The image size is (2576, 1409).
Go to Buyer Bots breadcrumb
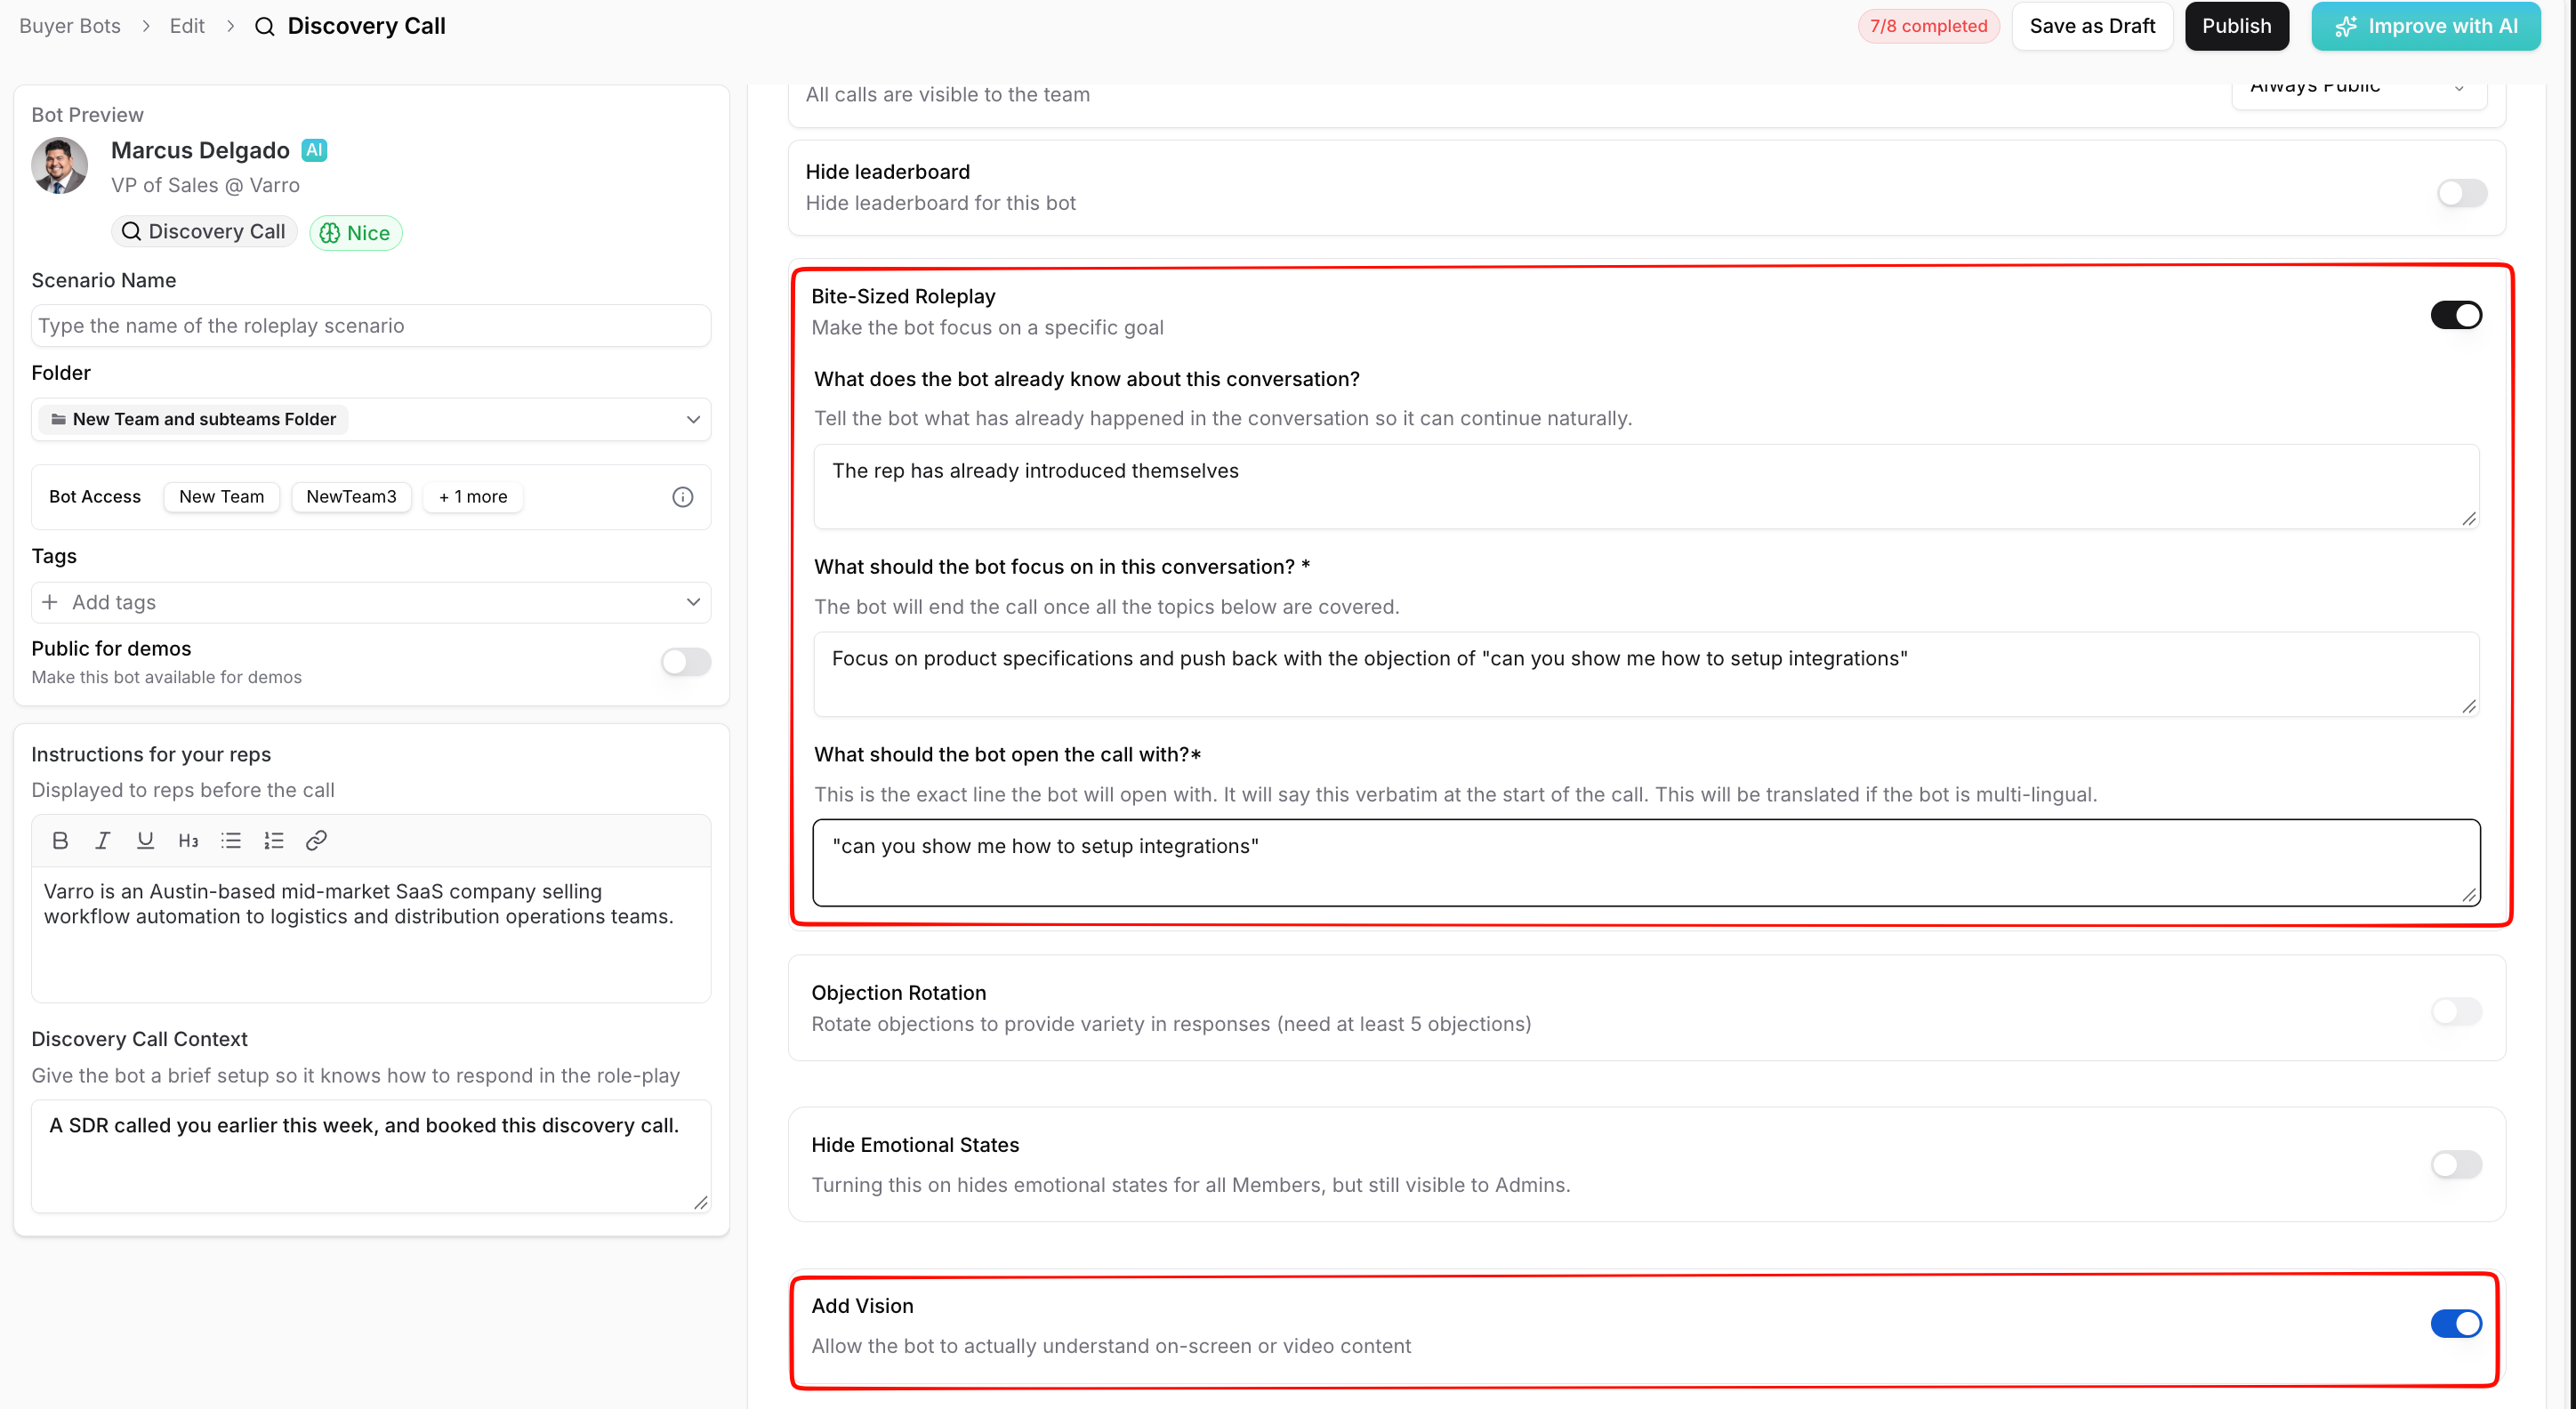(x=70, y=26)
